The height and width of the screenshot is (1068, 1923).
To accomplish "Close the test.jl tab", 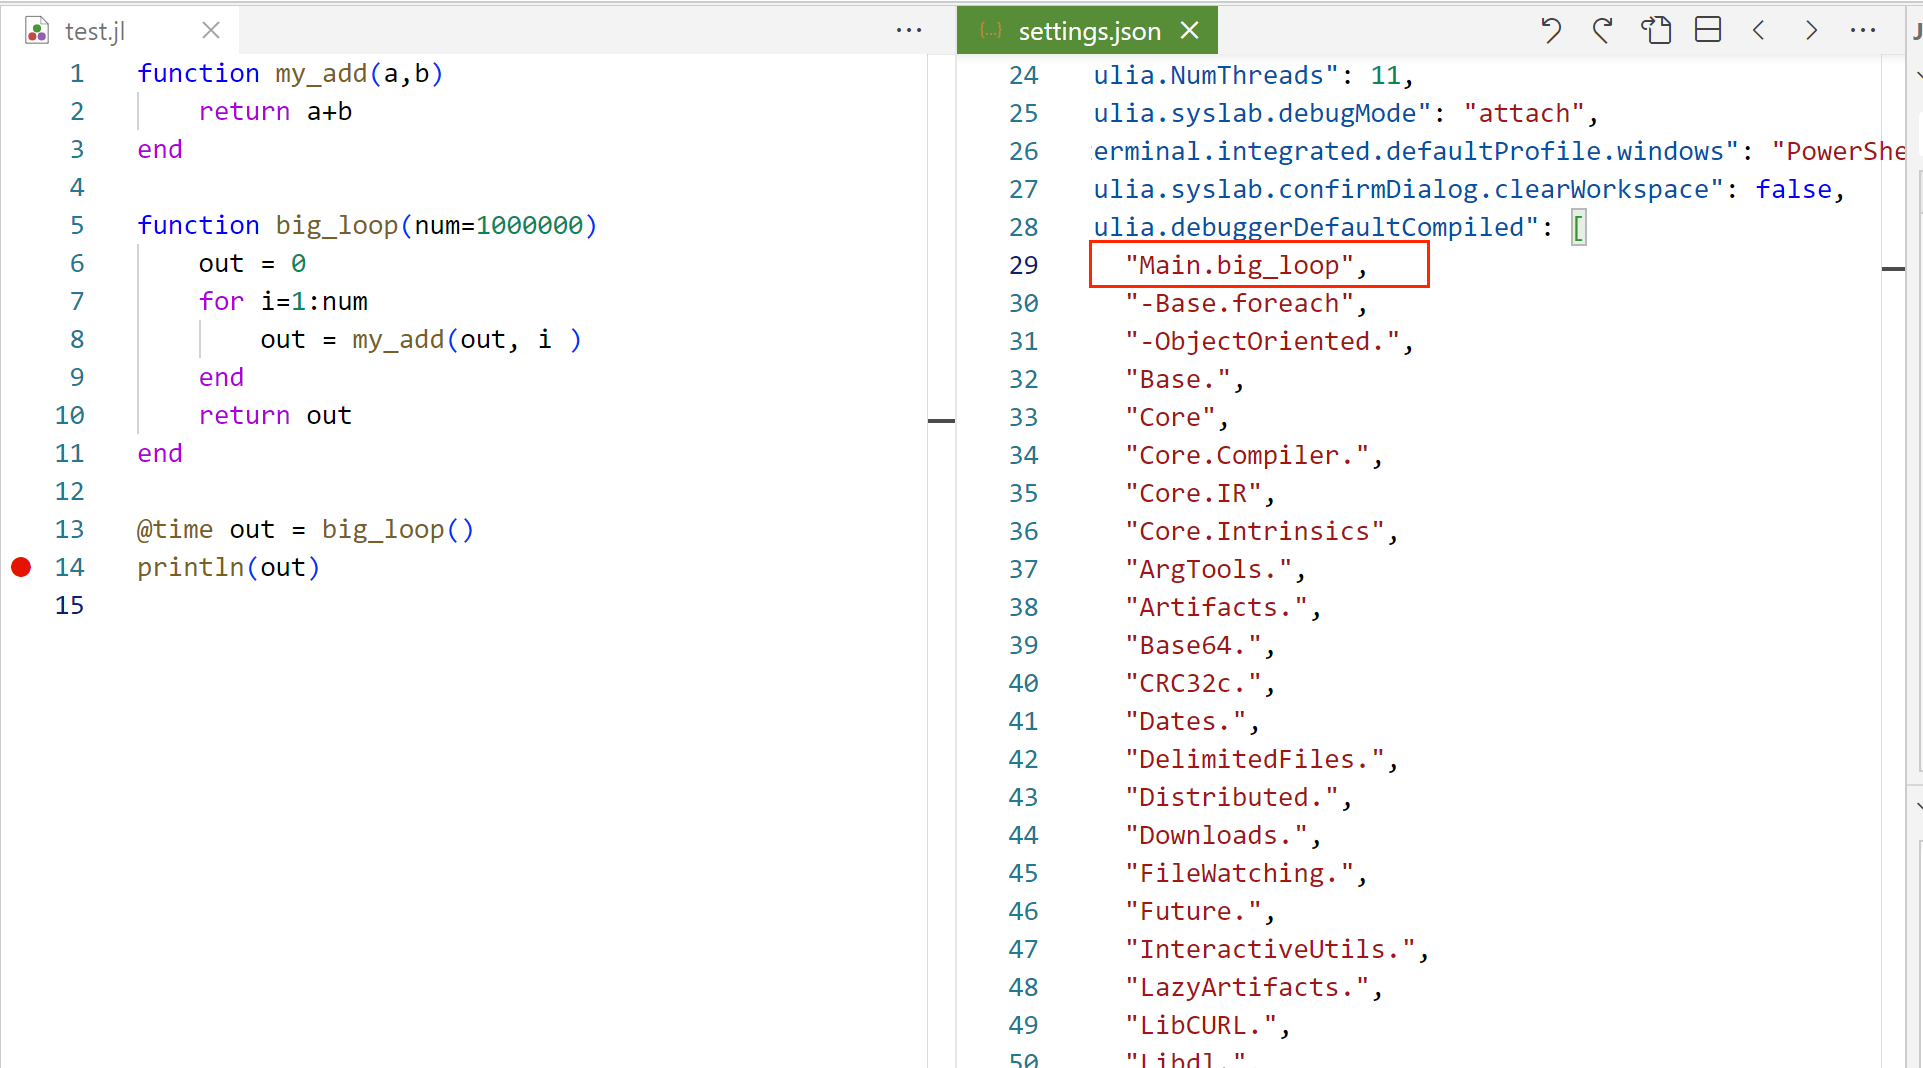I will pos(211,31).
